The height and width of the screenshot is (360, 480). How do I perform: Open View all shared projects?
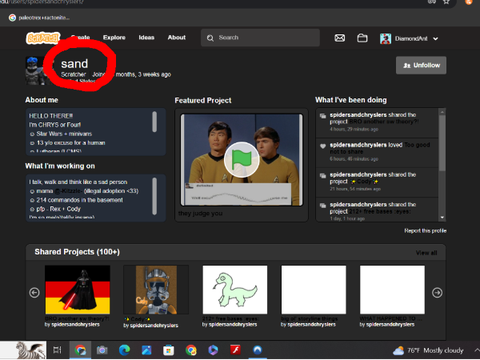[426, 253]
